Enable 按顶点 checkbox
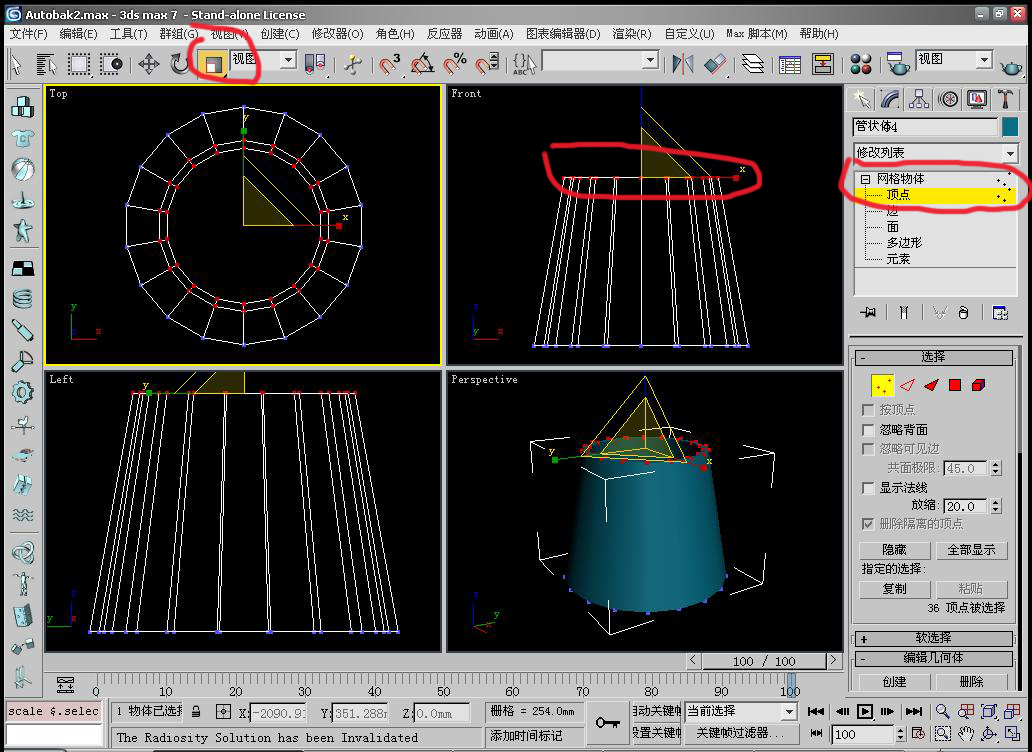Screen dimensions: 1032x752 tap(868, 410)
